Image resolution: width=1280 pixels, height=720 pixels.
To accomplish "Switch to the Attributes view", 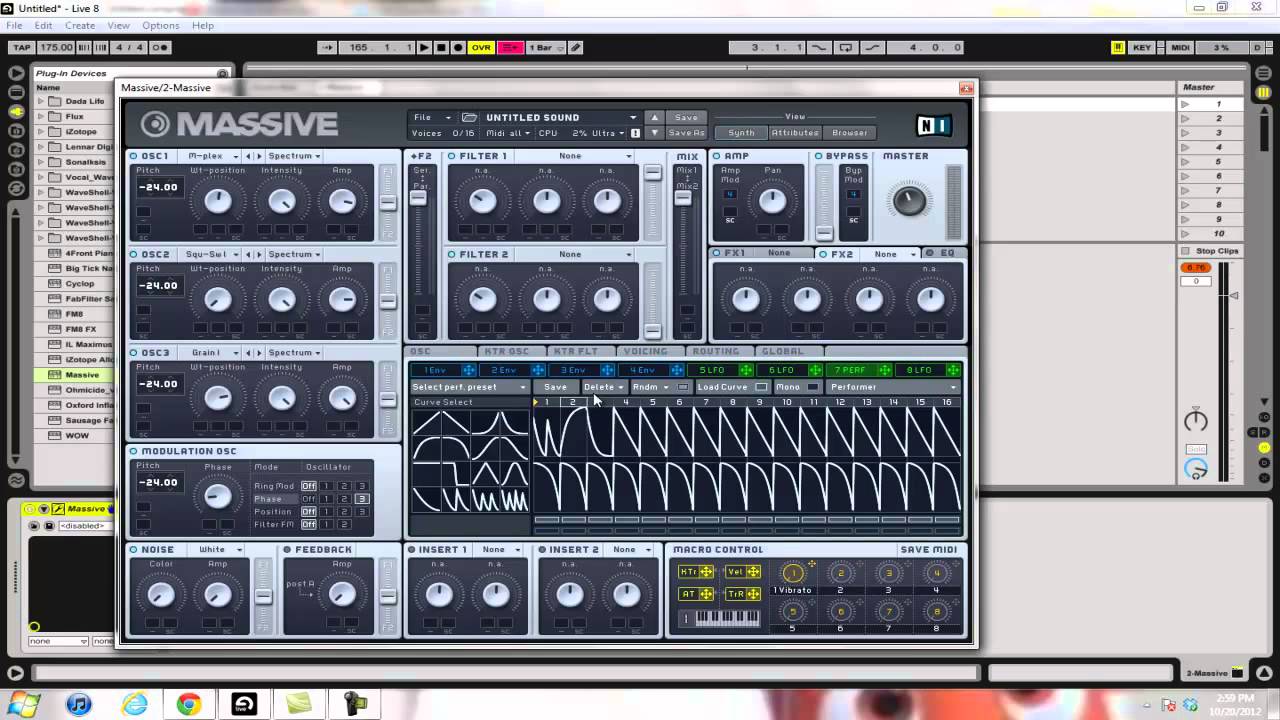I will (x=795, y=132).
